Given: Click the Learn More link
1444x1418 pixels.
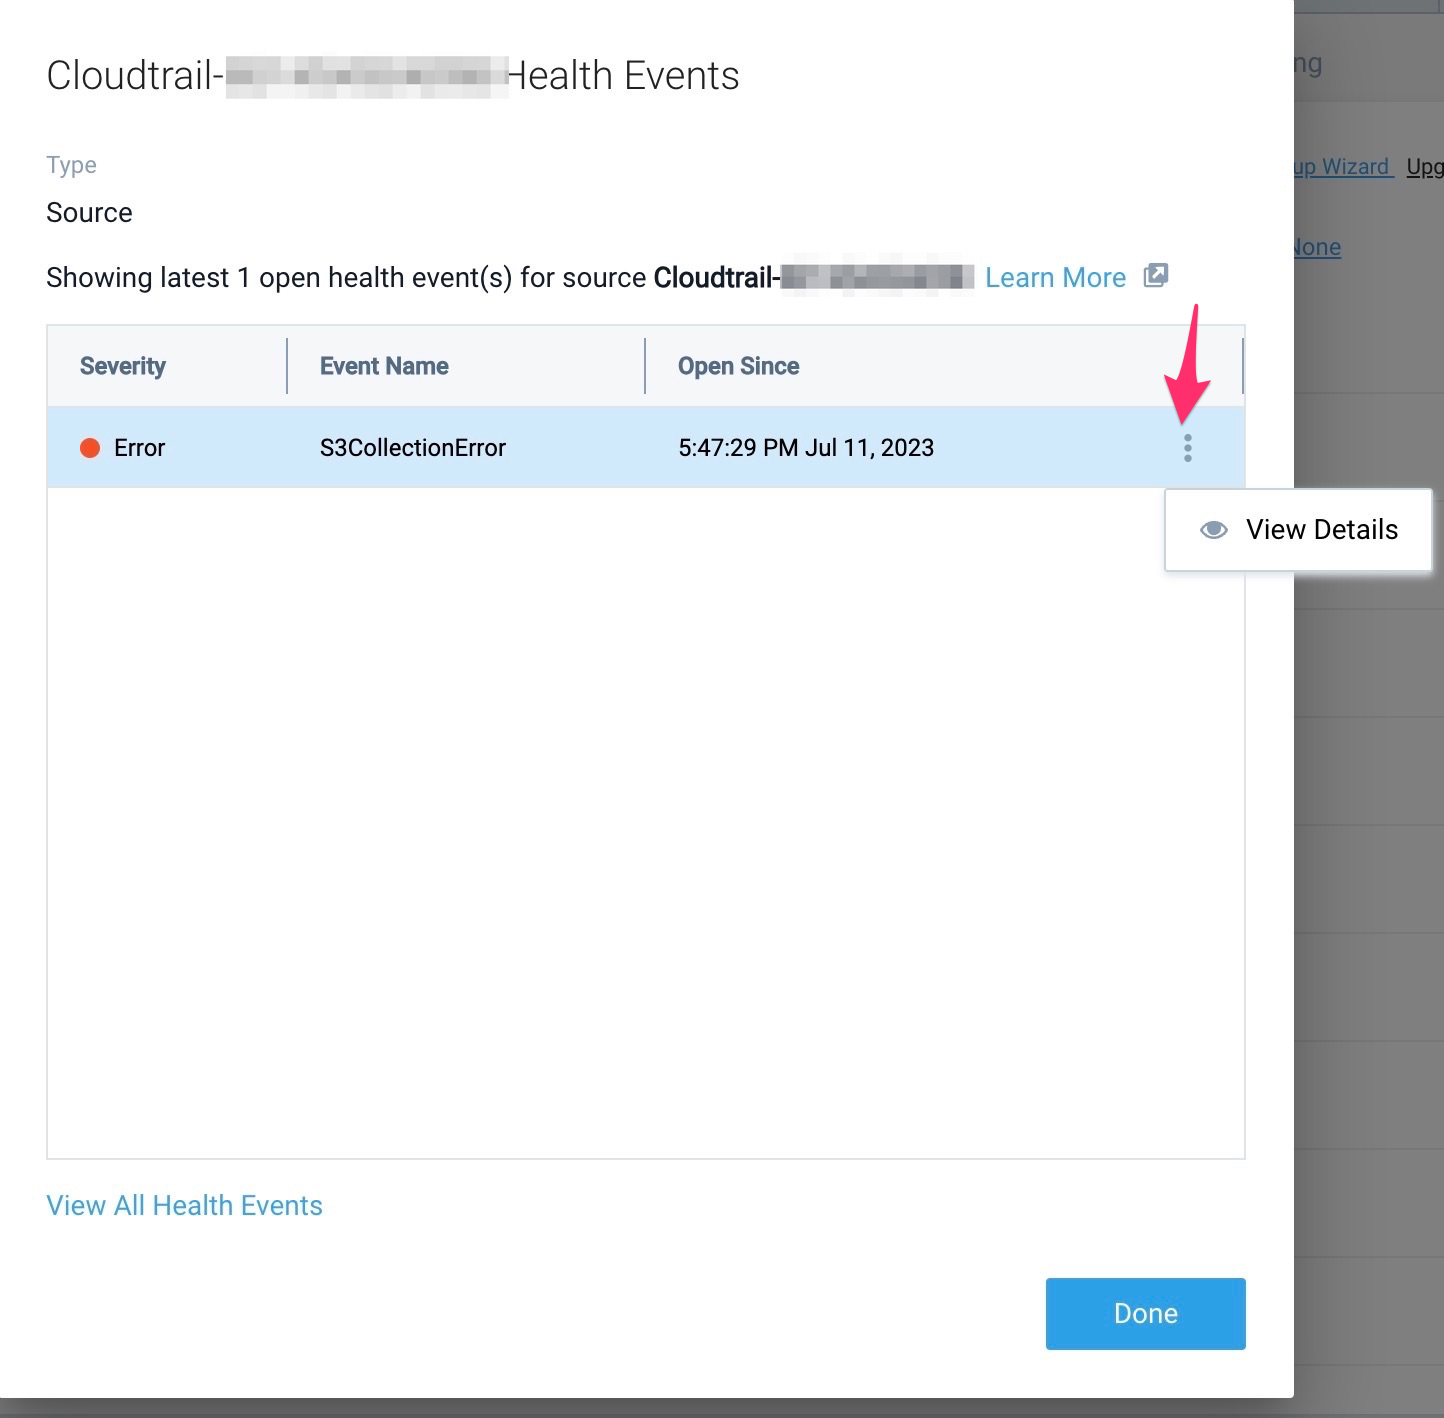Looking at the screenshot, I should click(1055, 277).
